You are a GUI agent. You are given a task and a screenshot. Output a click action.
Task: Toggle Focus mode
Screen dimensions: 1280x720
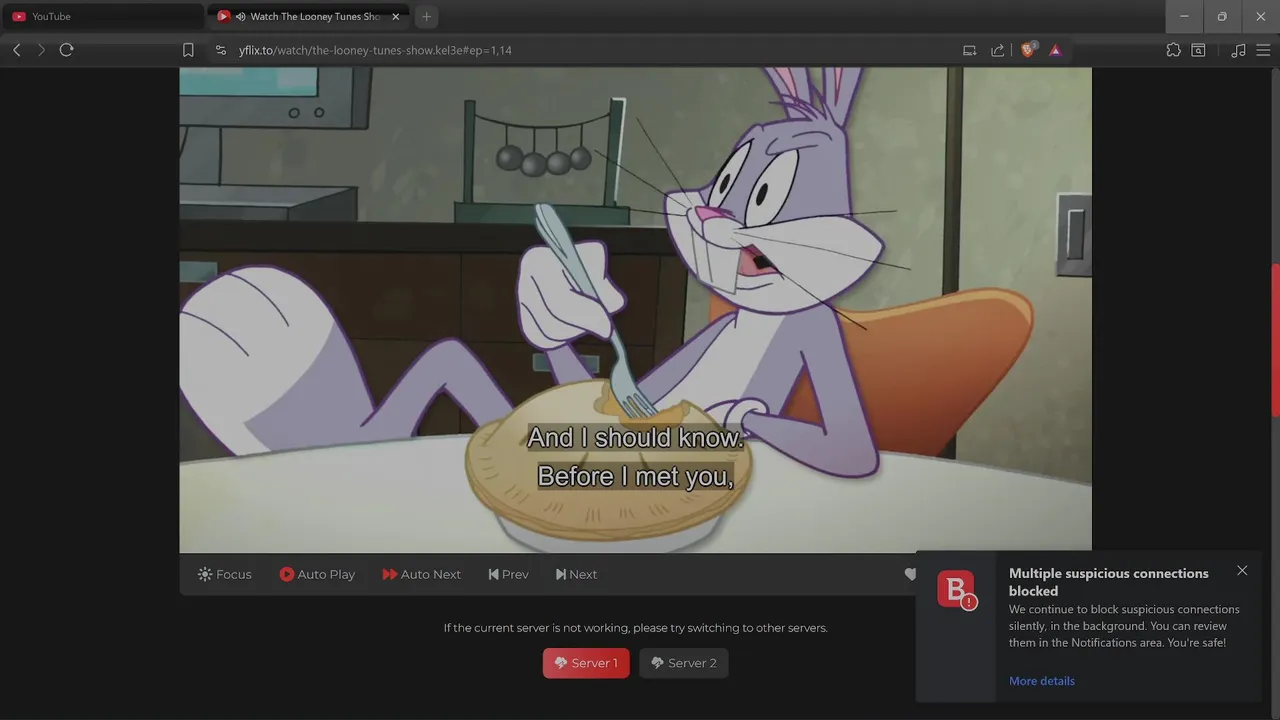(x=225, y=574)
